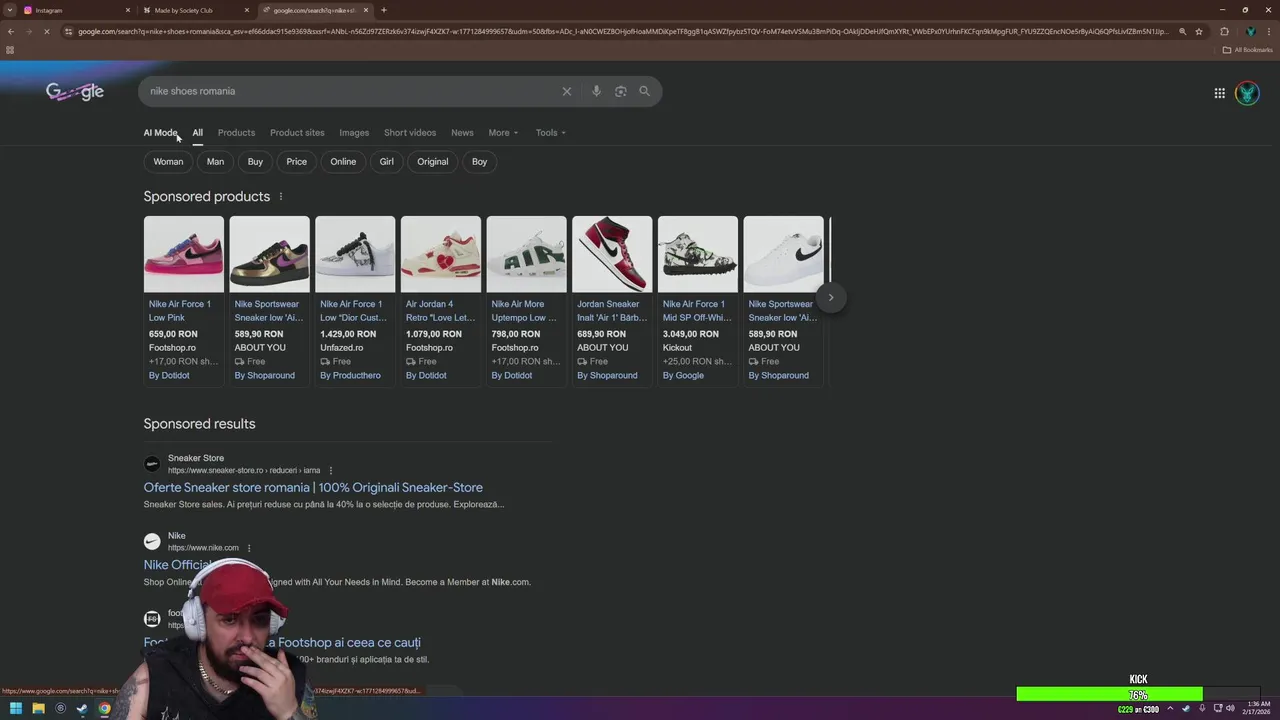Apply the Boy filter chip
The width and height of the screenshot is (1280, 720).
[480, 162]
